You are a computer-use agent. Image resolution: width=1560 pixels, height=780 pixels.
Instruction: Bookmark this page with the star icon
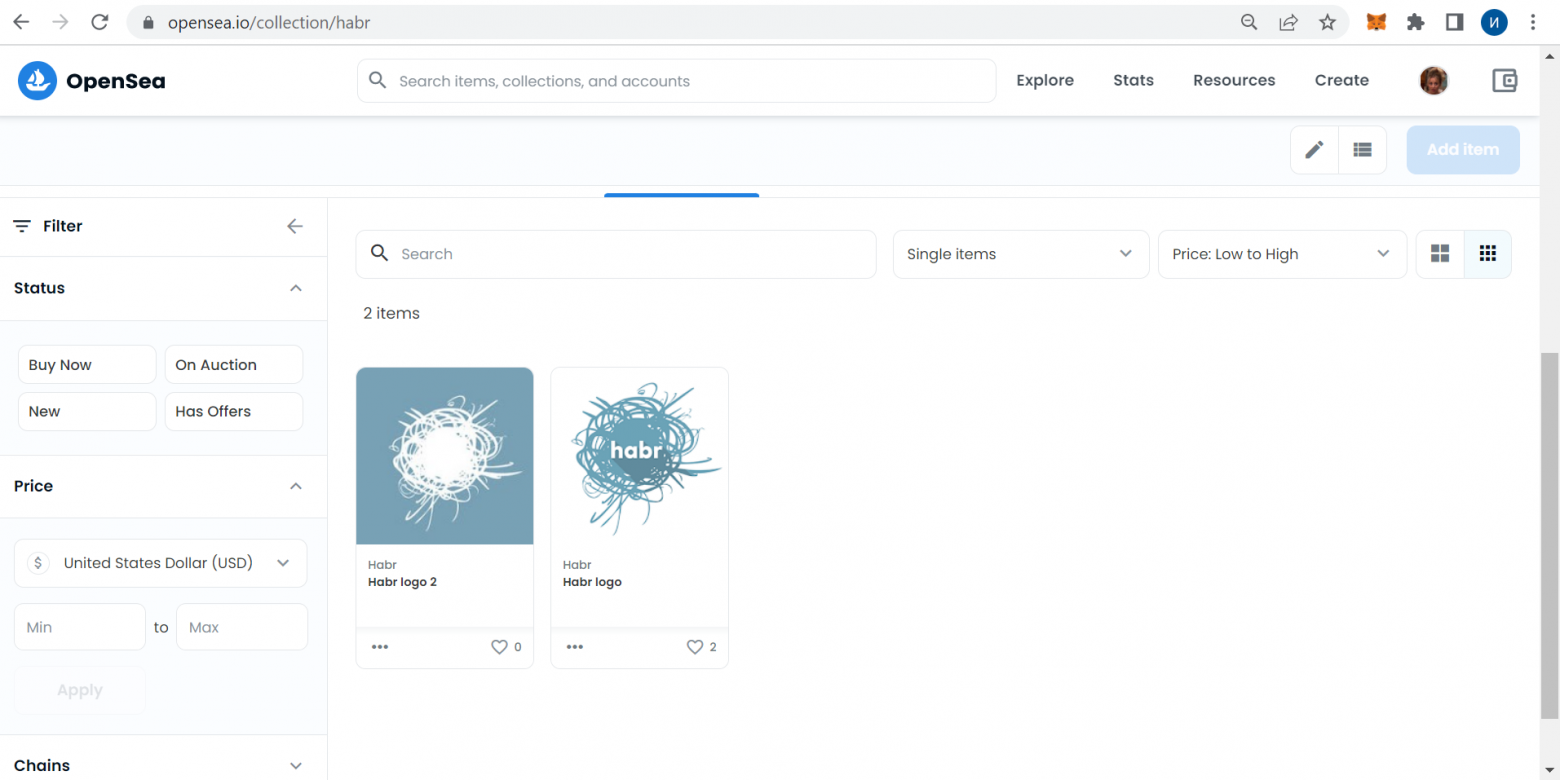point(1327,22)
